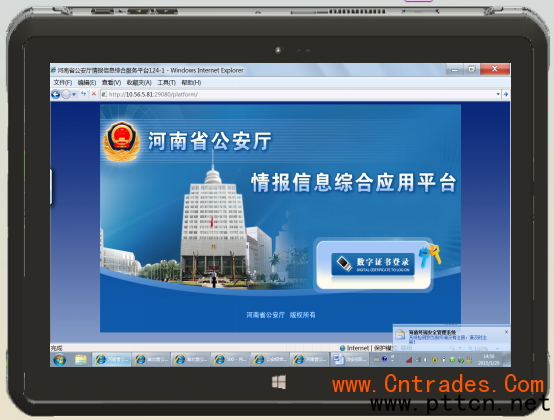This screenshot has height=420, width=554.
Task: Expand the address bar history dropdown
Action: pyautogui.click(x=498, y=94)
